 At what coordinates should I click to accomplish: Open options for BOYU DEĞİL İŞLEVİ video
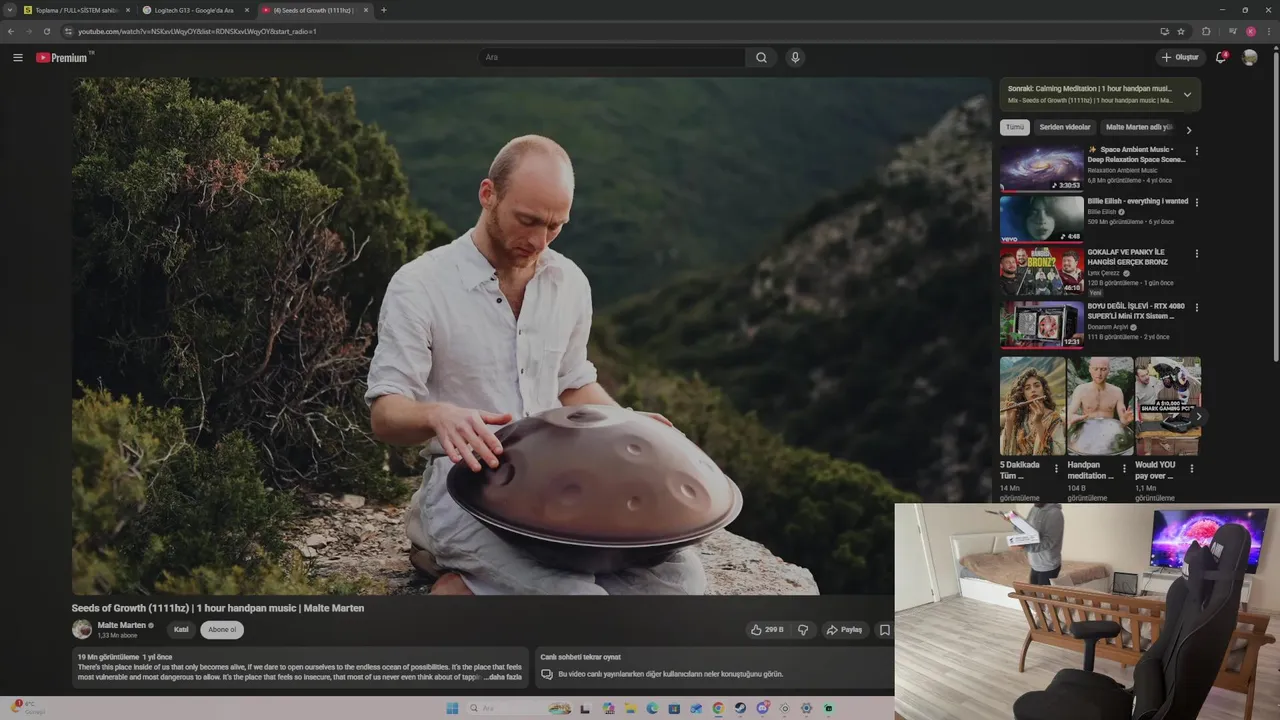[1197, 308]
